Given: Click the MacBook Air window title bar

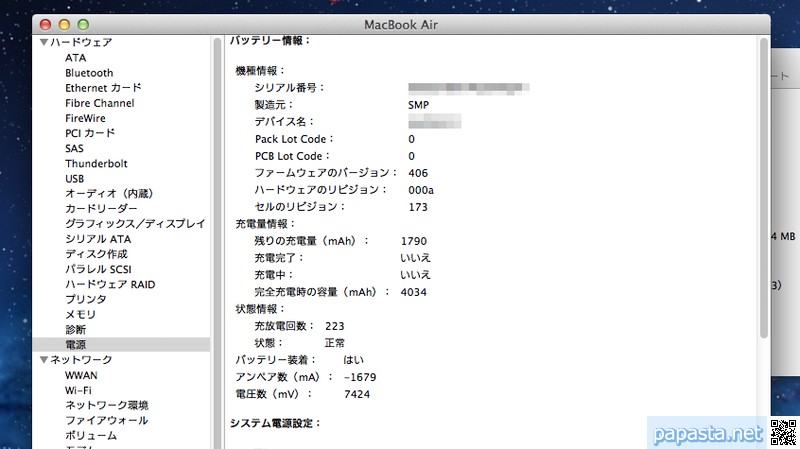Looking at the screenshot, I should (400, 23).
